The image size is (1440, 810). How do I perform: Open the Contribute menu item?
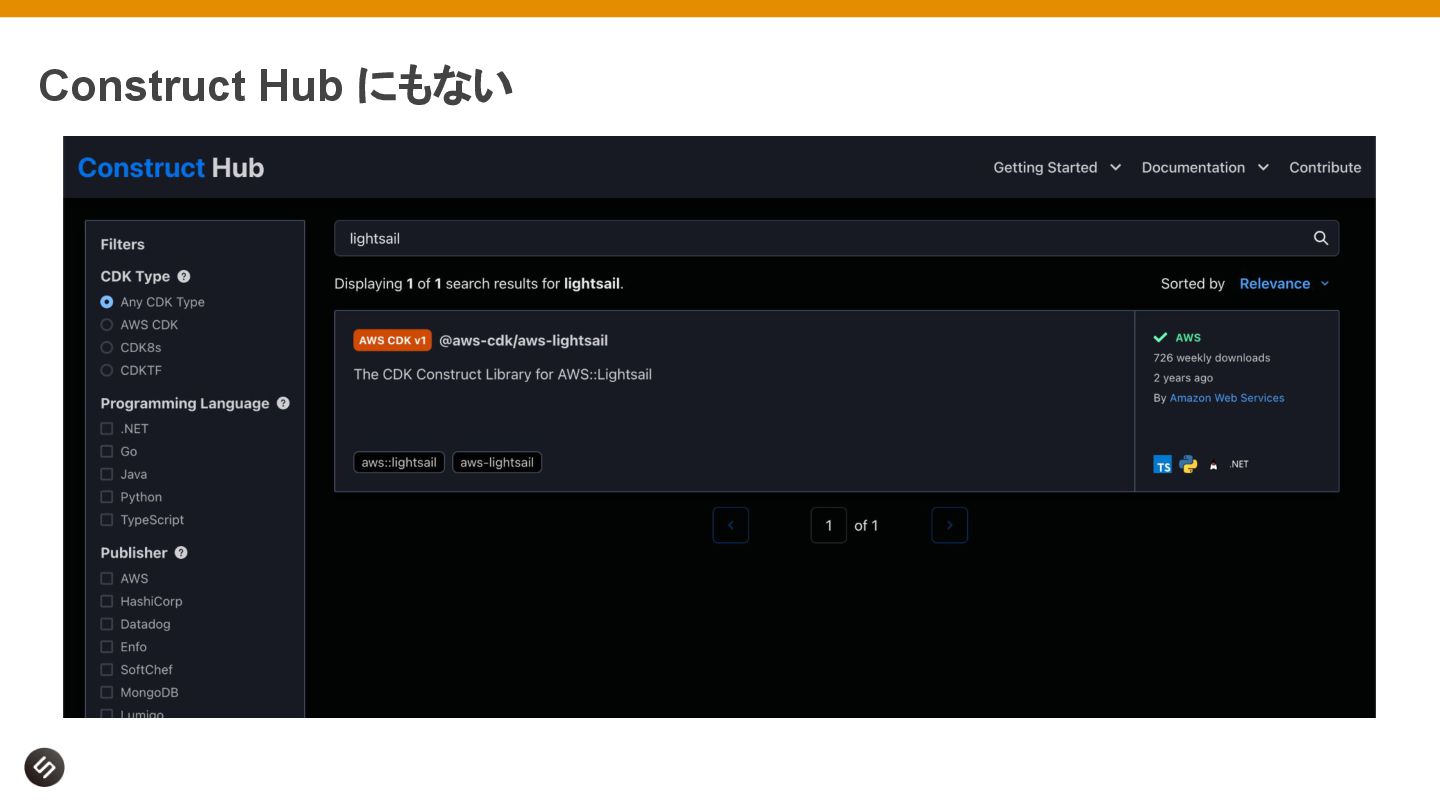[x=1325, y=167]
